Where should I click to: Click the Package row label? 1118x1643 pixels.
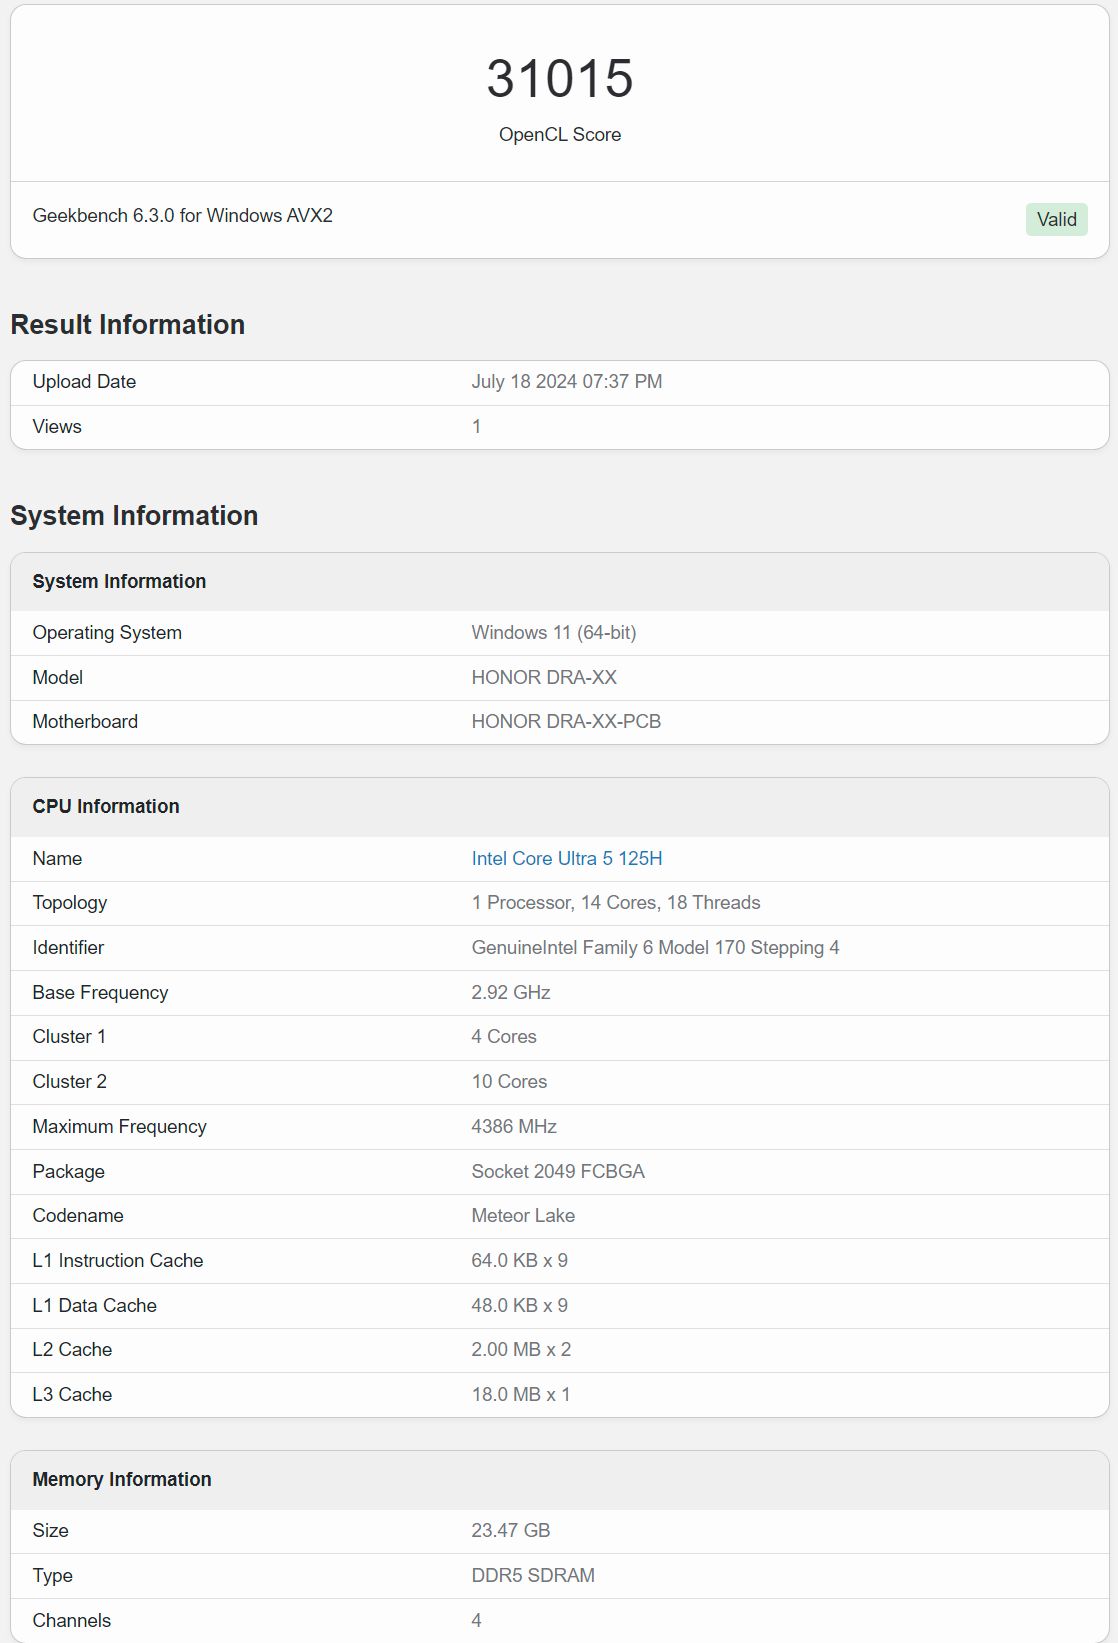tap(68, 1171)
